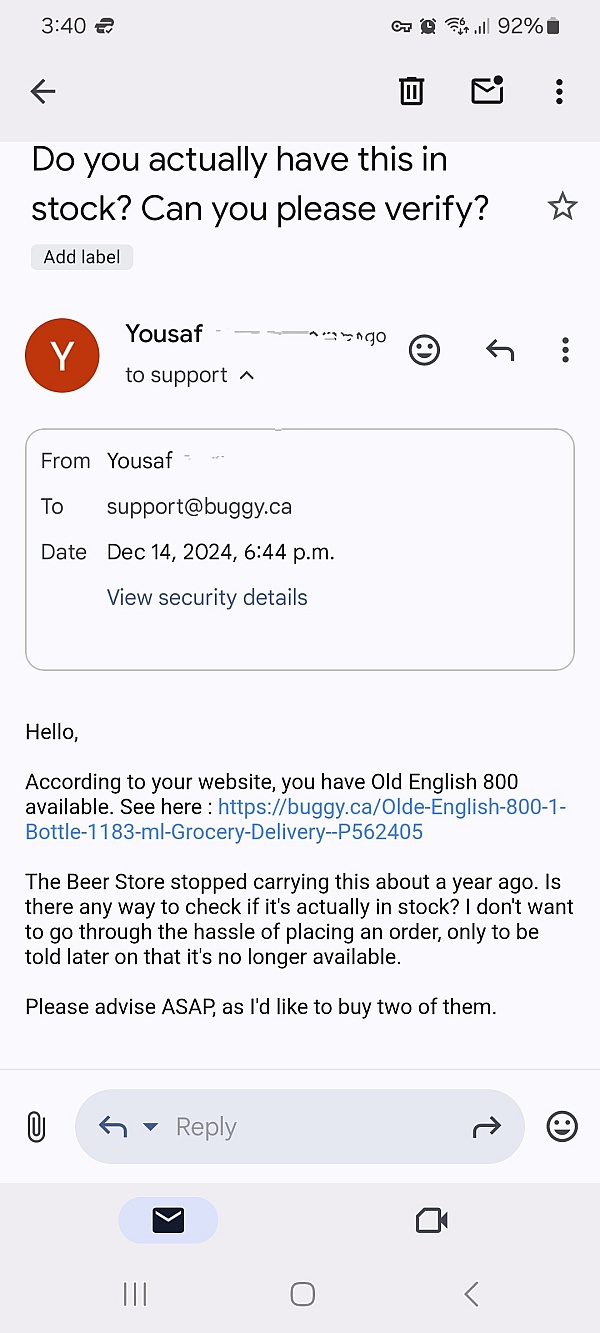Tap the sender avatar Y
This screenshot has height=1333, width=600.
coord(62,355)
